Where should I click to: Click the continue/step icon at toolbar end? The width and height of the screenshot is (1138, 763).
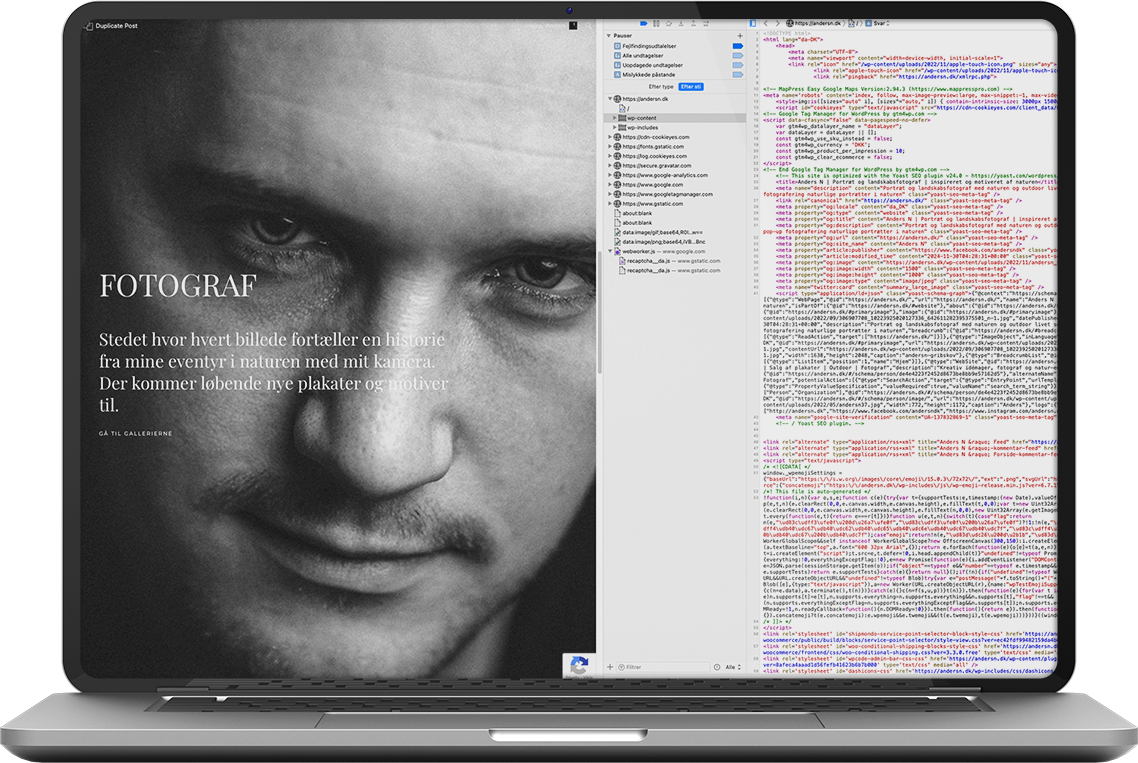click(x=705, y=23)
